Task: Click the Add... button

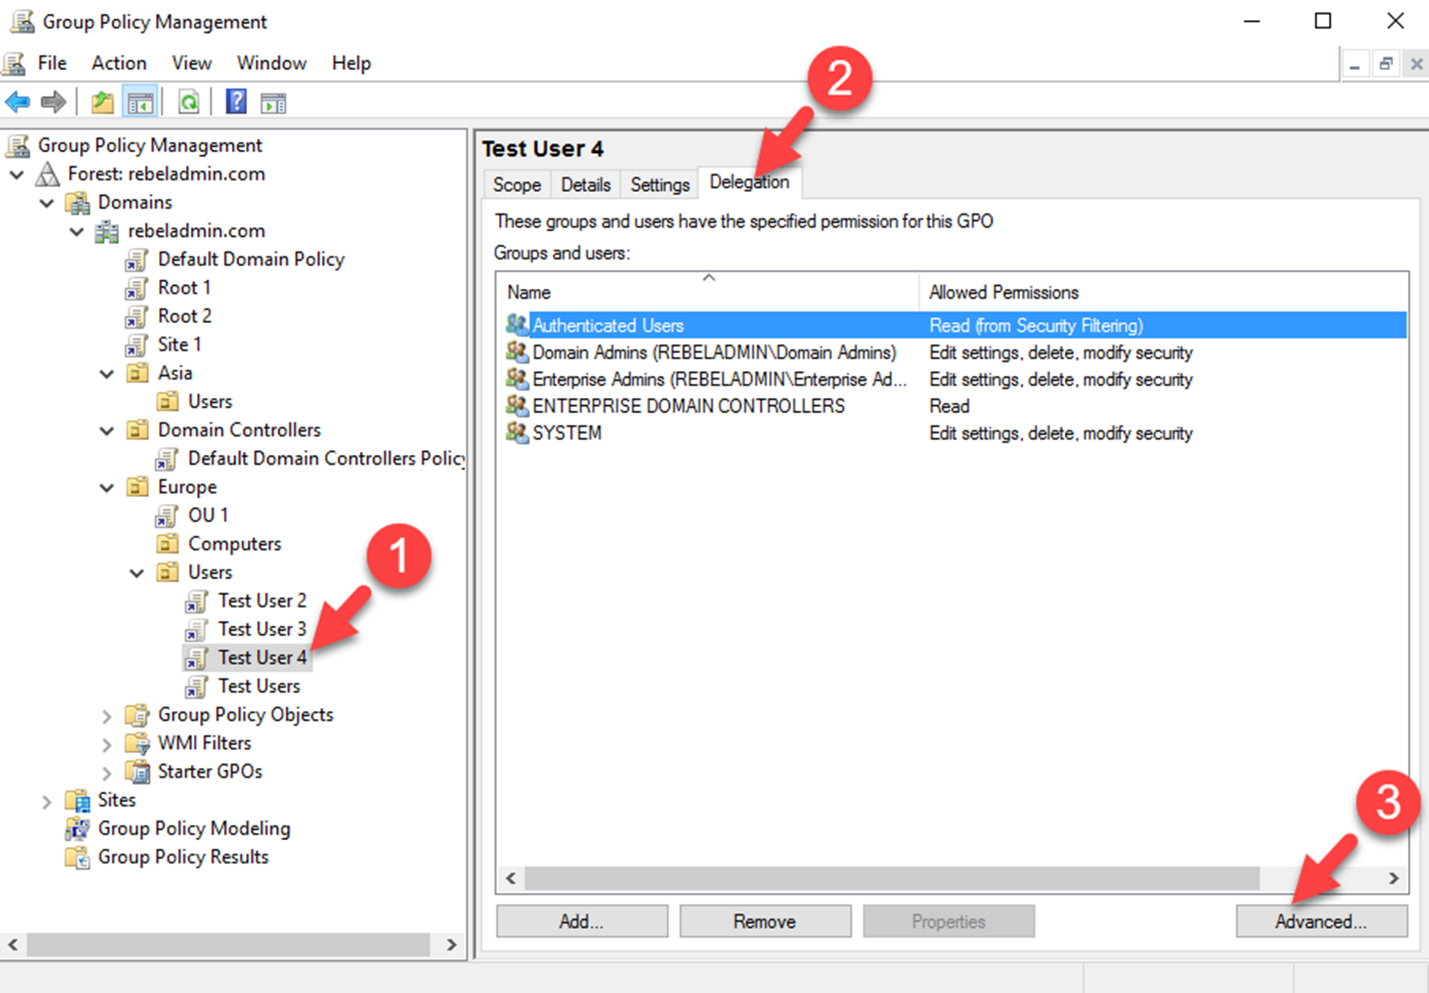Action: [x=581, y=921]
